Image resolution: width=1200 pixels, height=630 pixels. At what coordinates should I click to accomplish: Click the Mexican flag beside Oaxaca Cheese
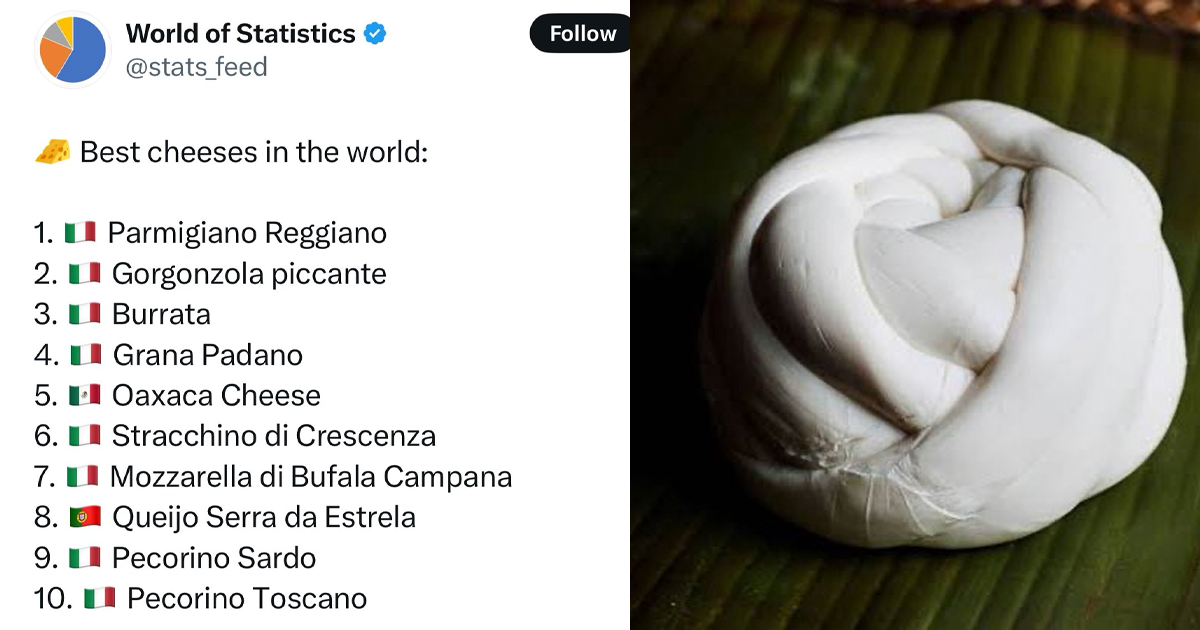[85, 395]
